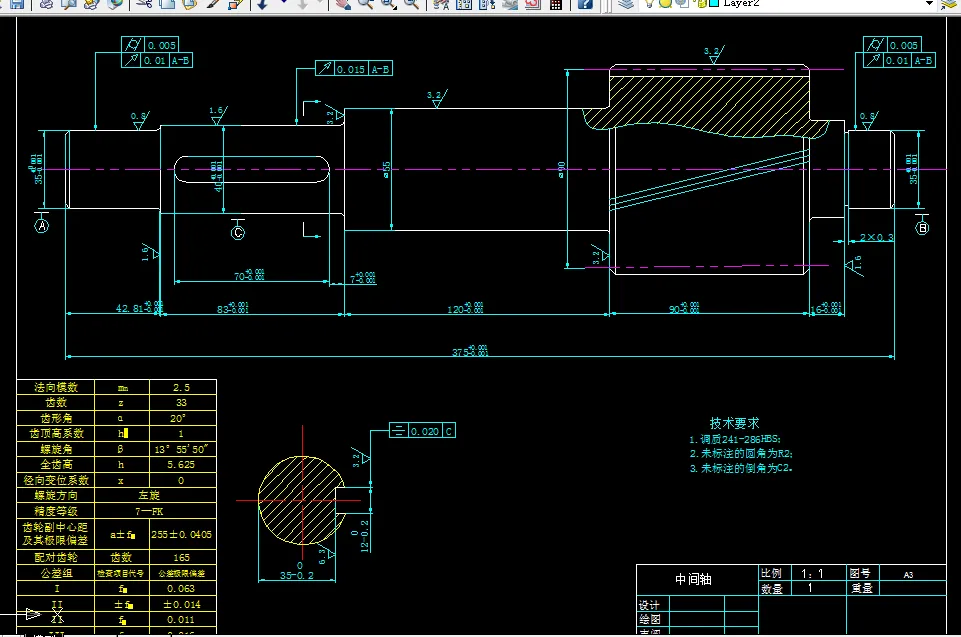Click the Zoom Previous icon

pos(411,4)
